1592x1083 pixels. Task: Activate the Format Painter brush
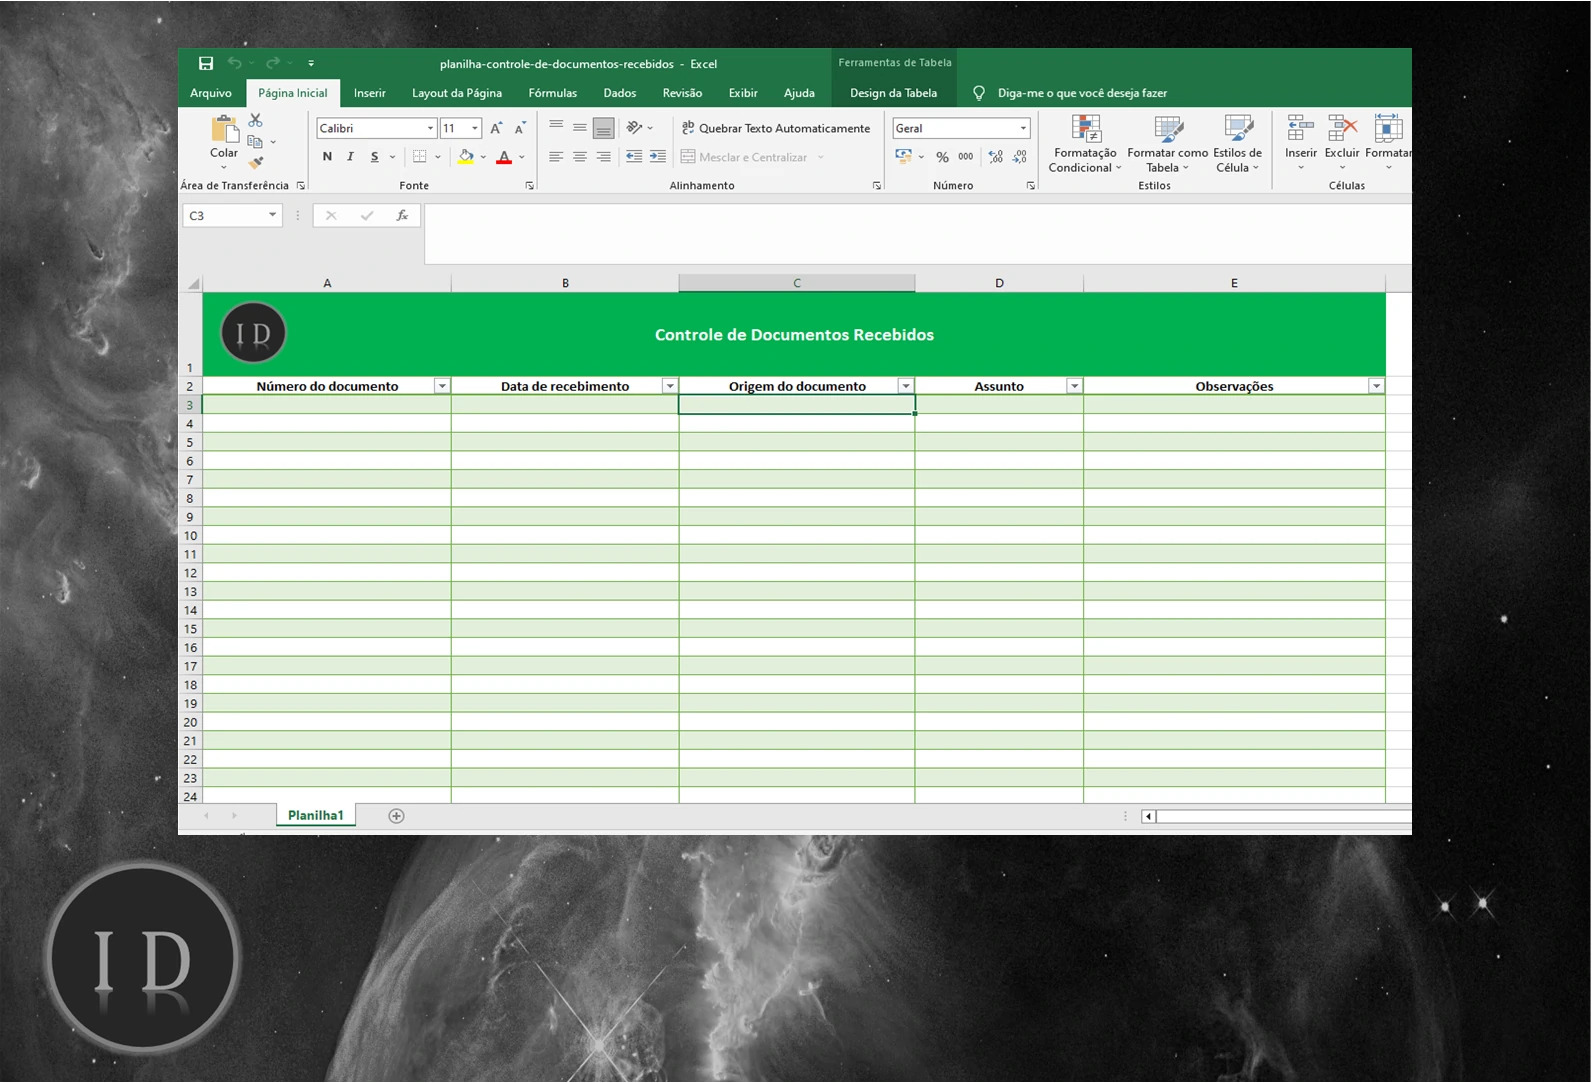pyautogui.click(x=256, y=163)
